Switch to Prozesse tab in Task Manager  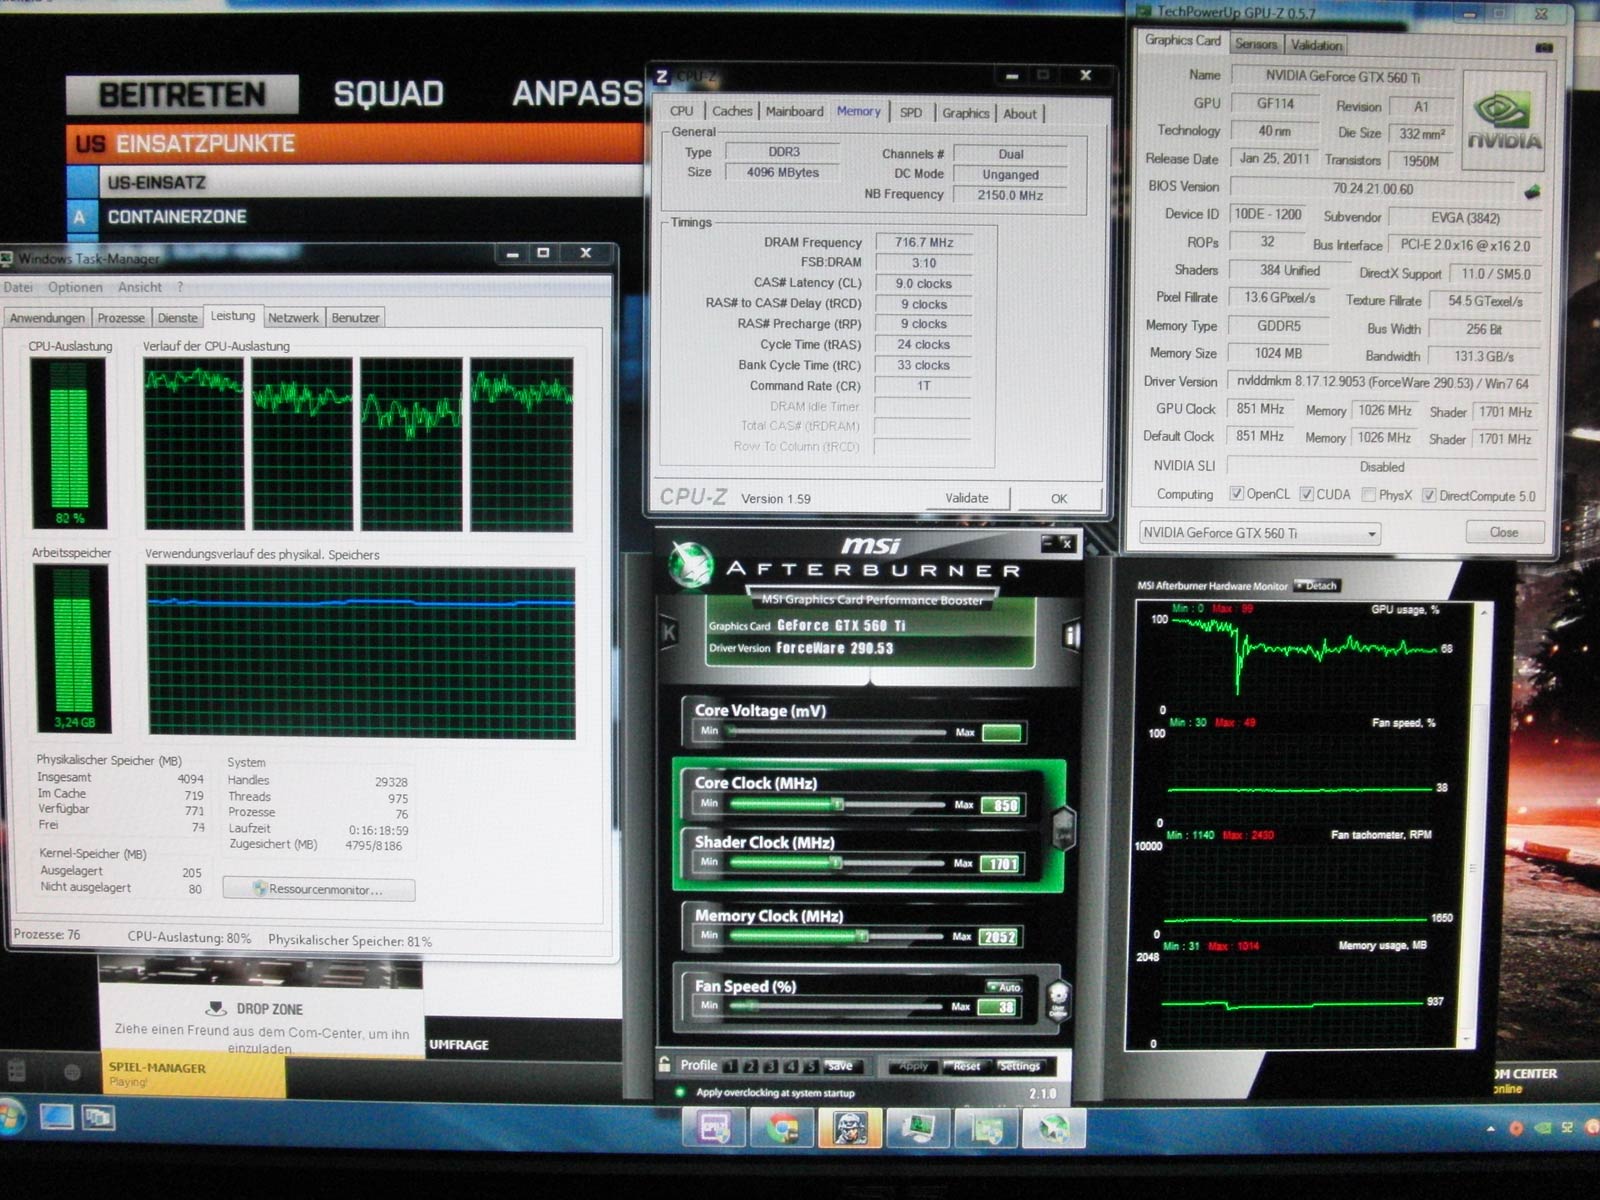(x=121, y=318)
